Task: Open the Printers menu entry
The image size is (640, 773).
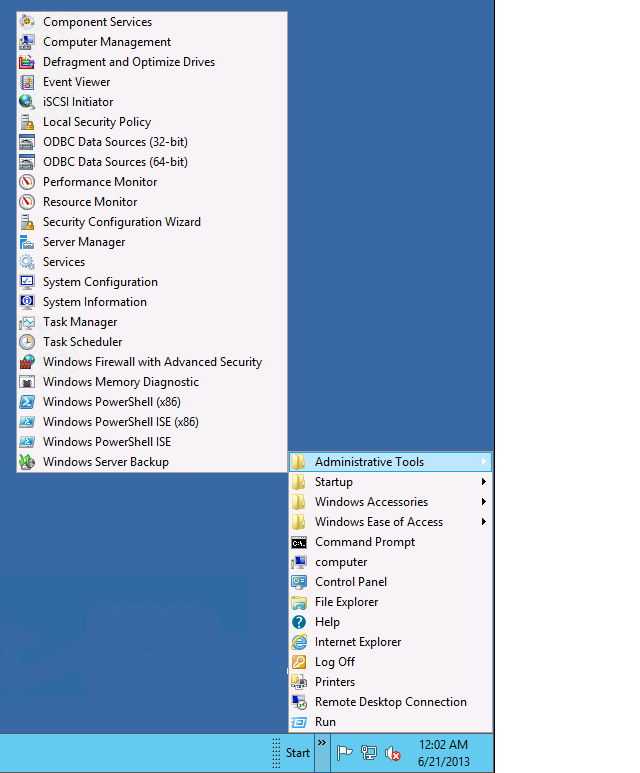Action: 391,682
